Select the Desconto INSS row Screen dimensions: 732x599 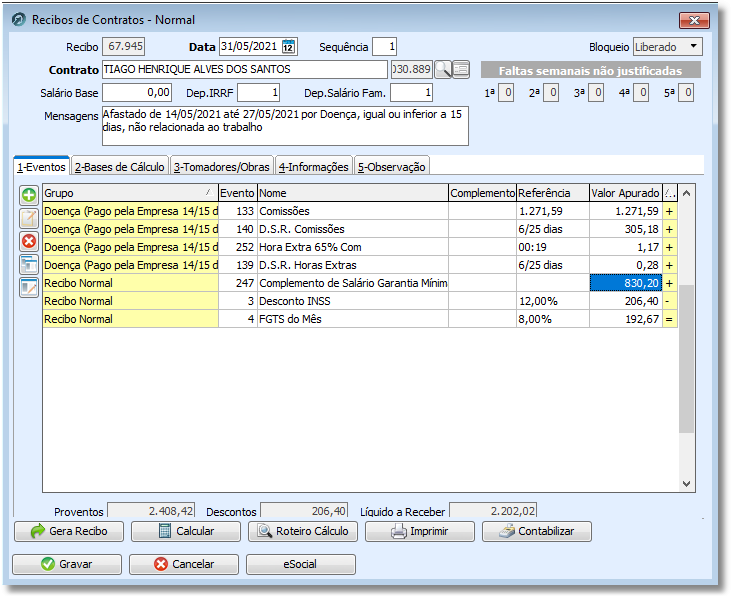click(x=359, y=301)
